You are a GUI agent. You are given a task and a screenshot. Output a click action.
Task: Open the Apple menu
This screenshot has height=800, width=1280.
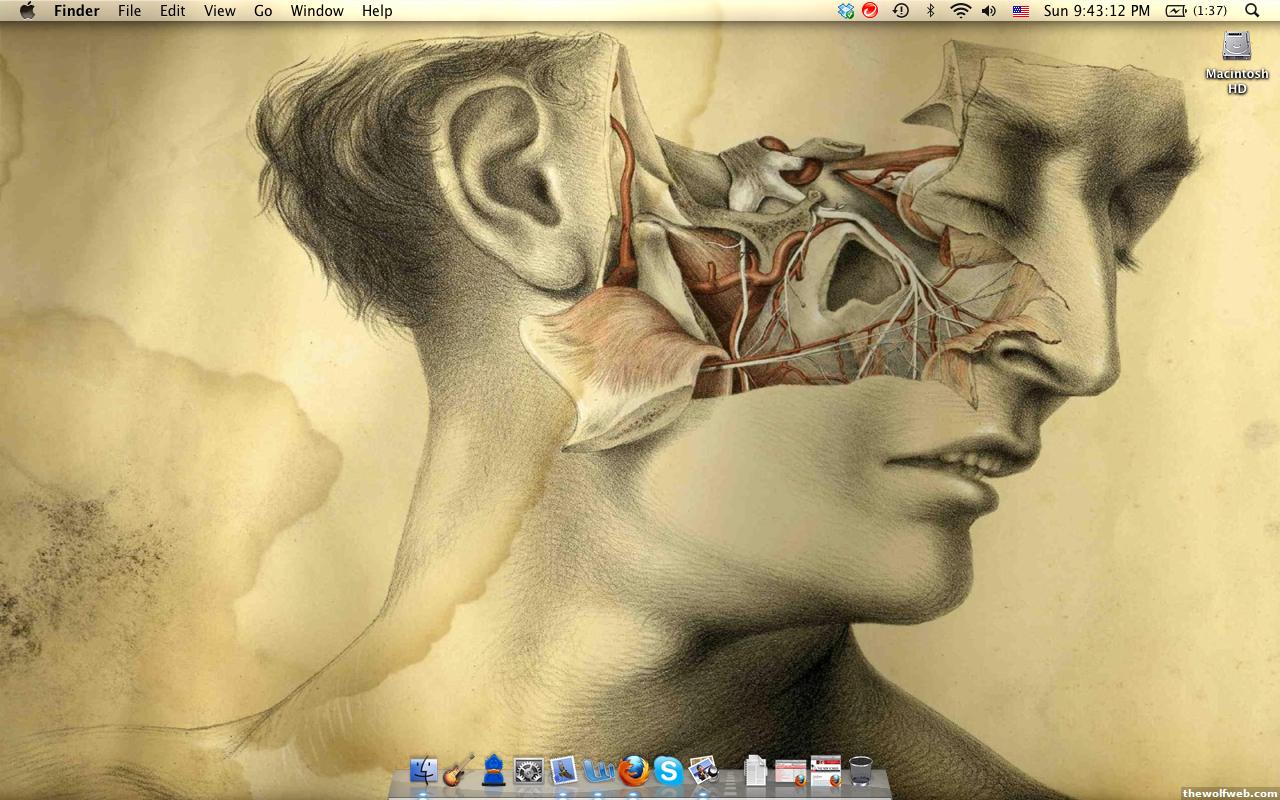click(27, 11)
